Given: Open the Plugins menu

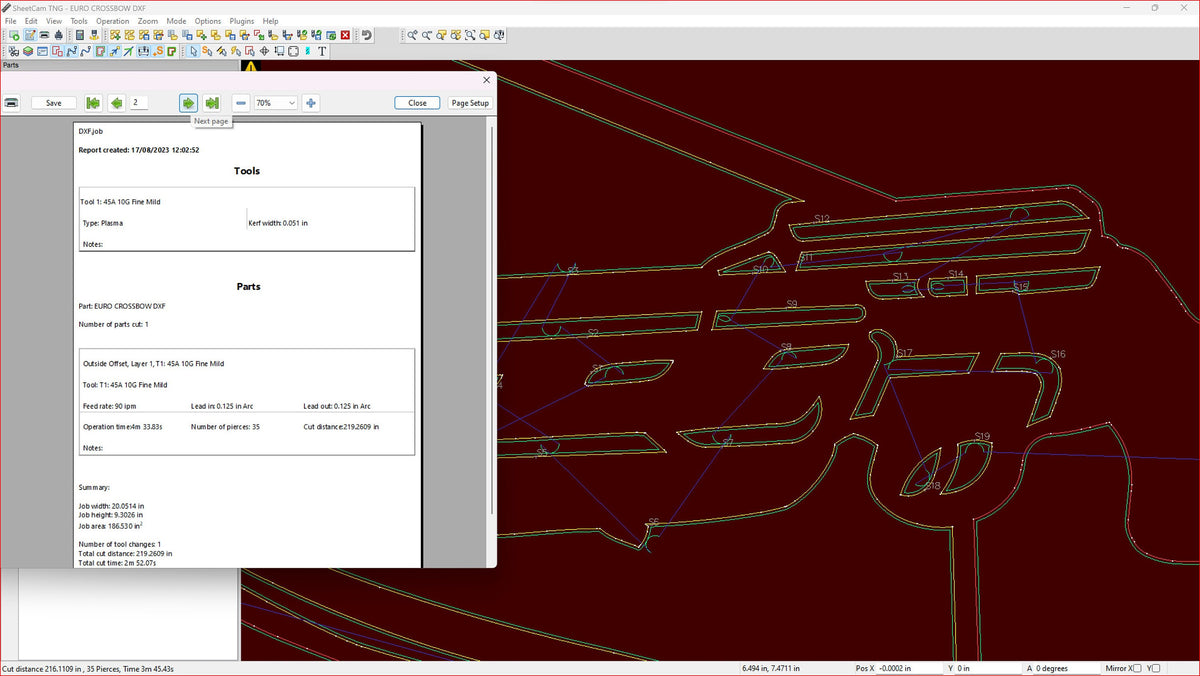Looking at the screenshot, I should [242, 21].
